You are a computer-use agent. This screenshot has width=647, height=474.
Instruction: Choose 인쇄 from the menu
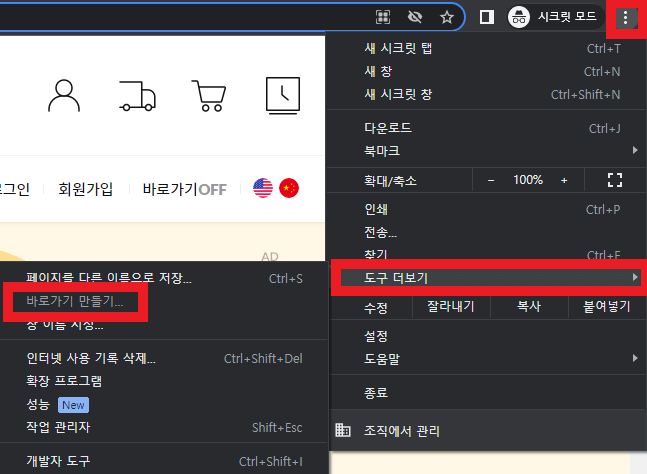[x=486, y=210]
